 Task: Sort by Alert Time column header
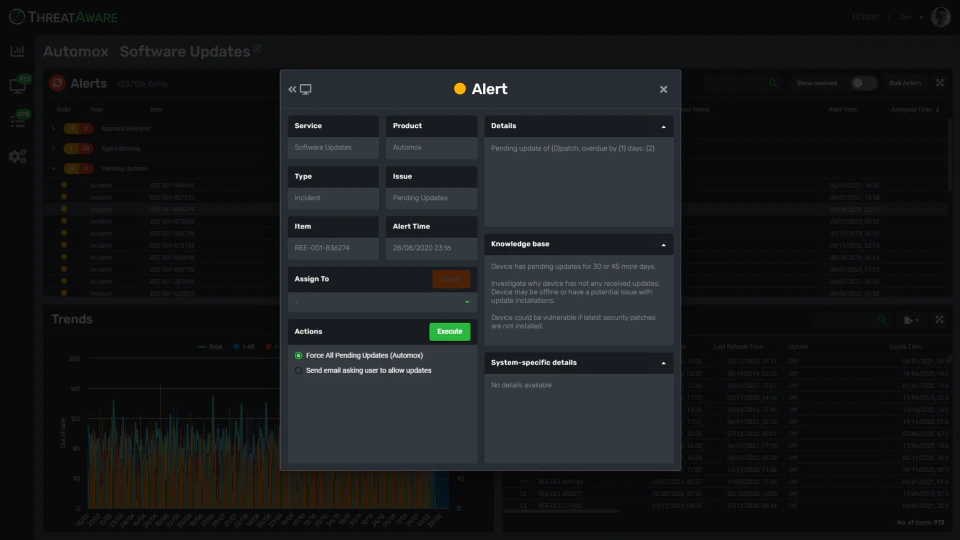click(x=842, y=110)
